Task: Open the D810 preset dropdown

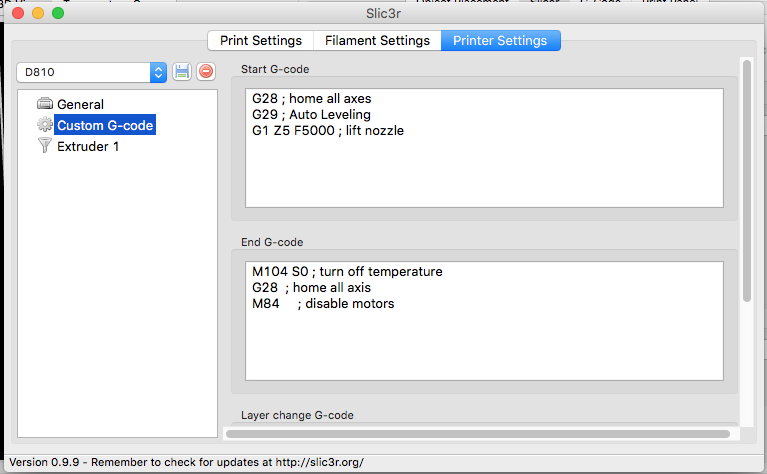Action: pyautogui.click(x=91, y=72)
